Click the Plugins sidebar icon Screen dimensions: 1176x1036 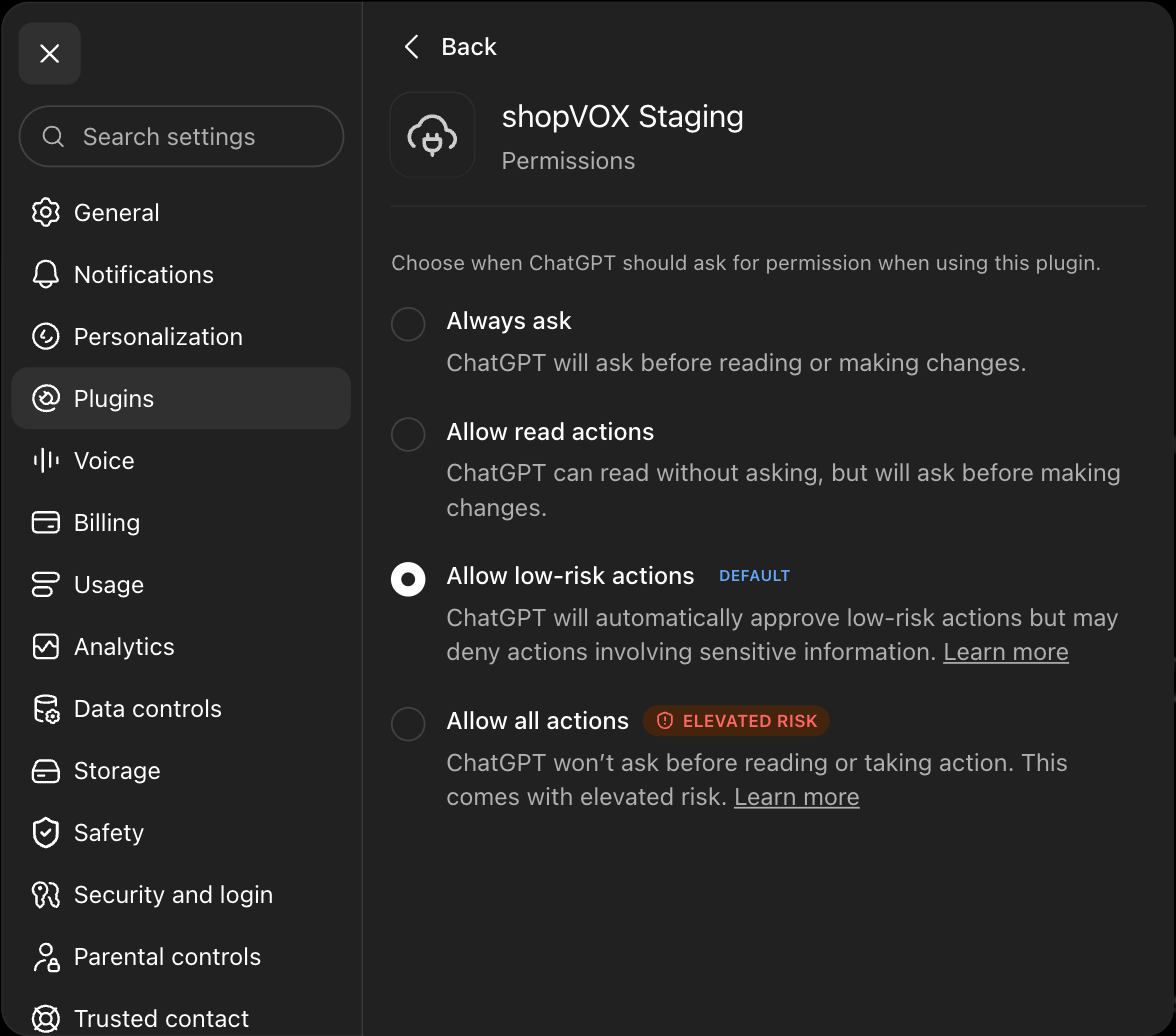pyautogui.click(x=46, y=398)
